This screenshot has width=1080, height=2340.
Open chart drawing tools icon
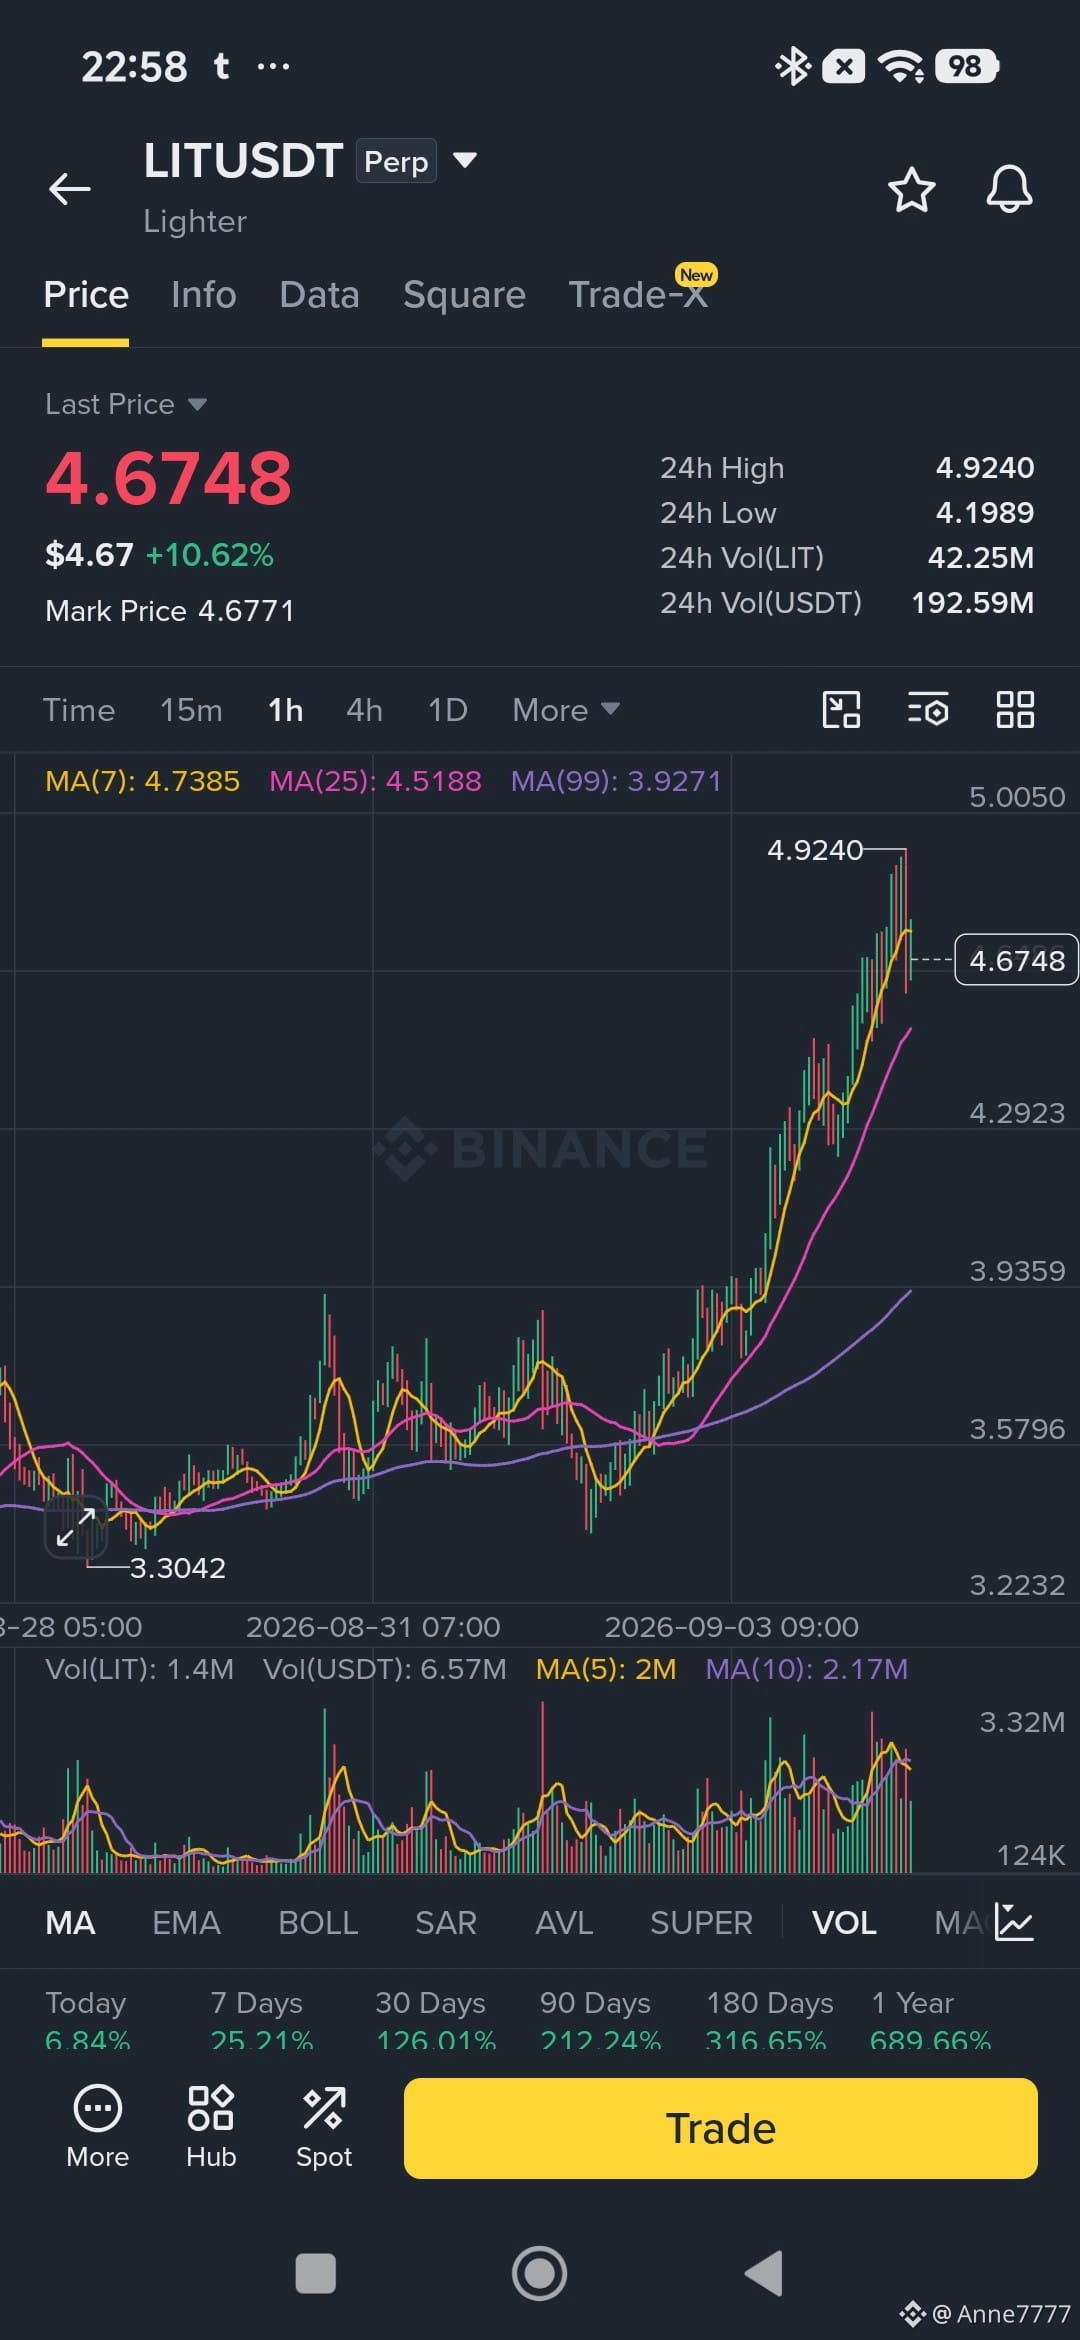pyautogui.click(x=841, y=710)
